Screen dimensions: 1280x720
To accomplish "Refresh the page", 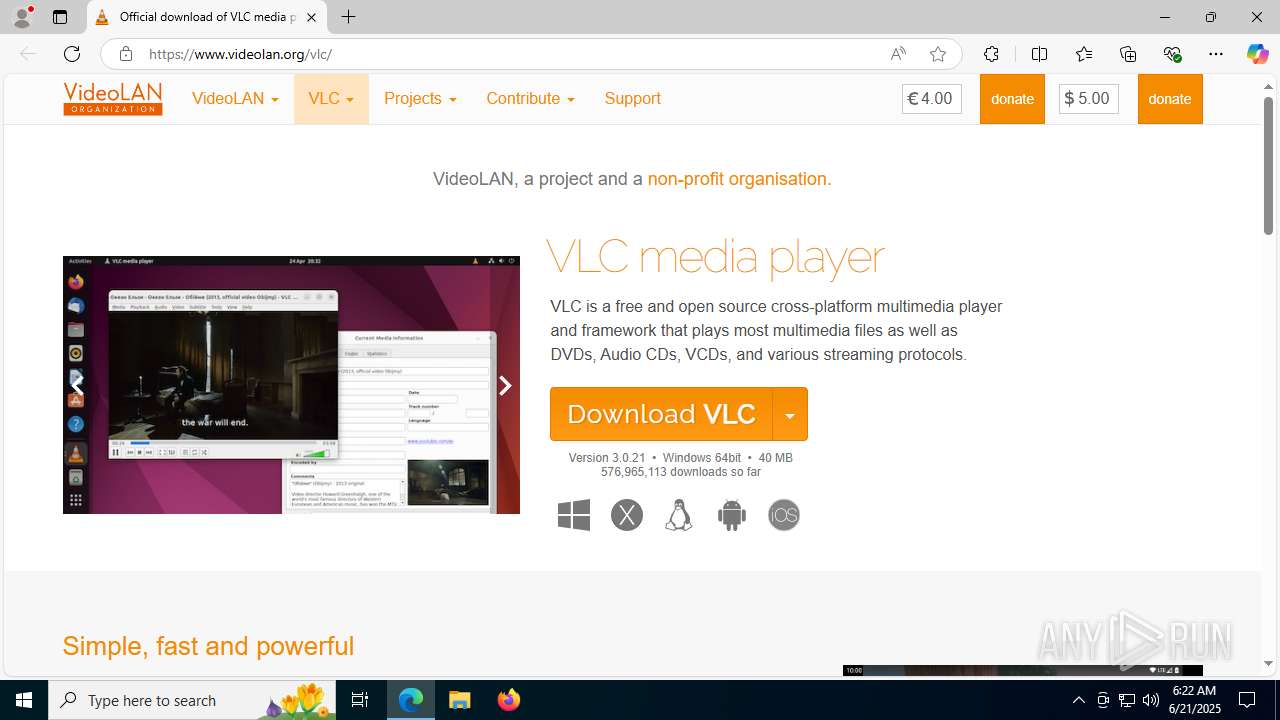I will coord(72,54).
